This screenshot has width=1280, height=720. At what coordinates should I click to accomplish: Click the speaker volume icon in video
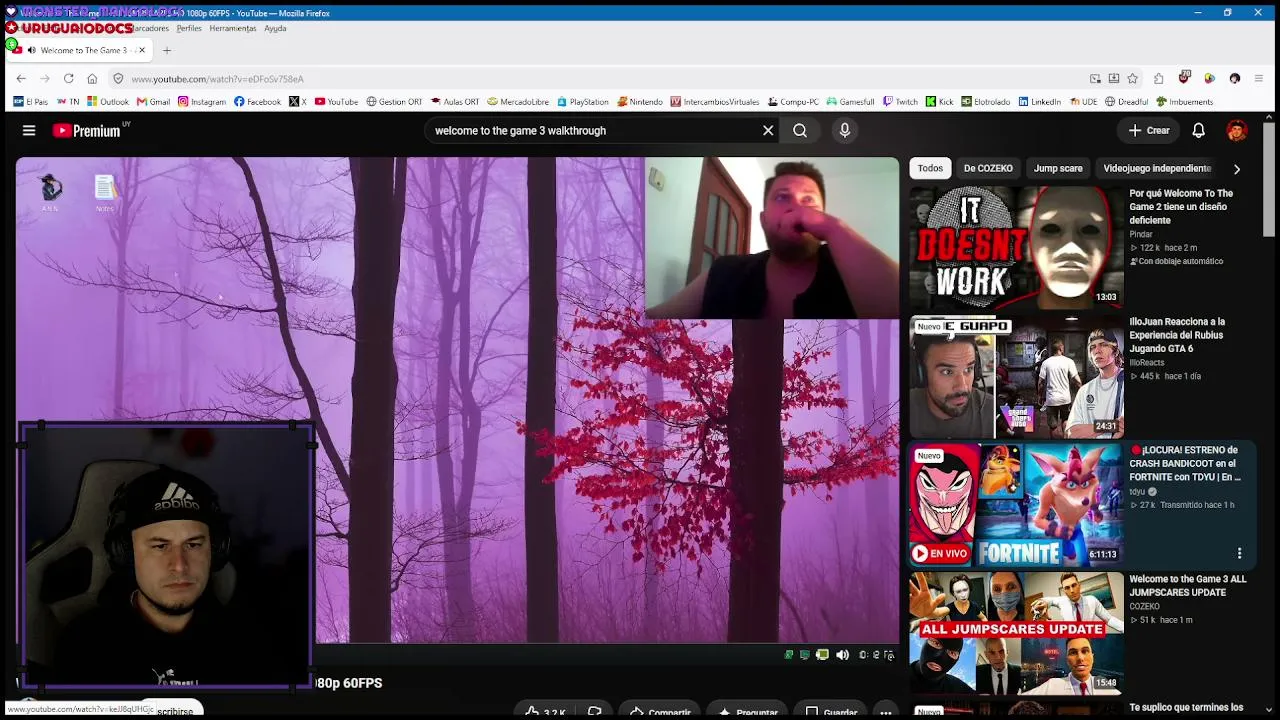coord(842,655)
